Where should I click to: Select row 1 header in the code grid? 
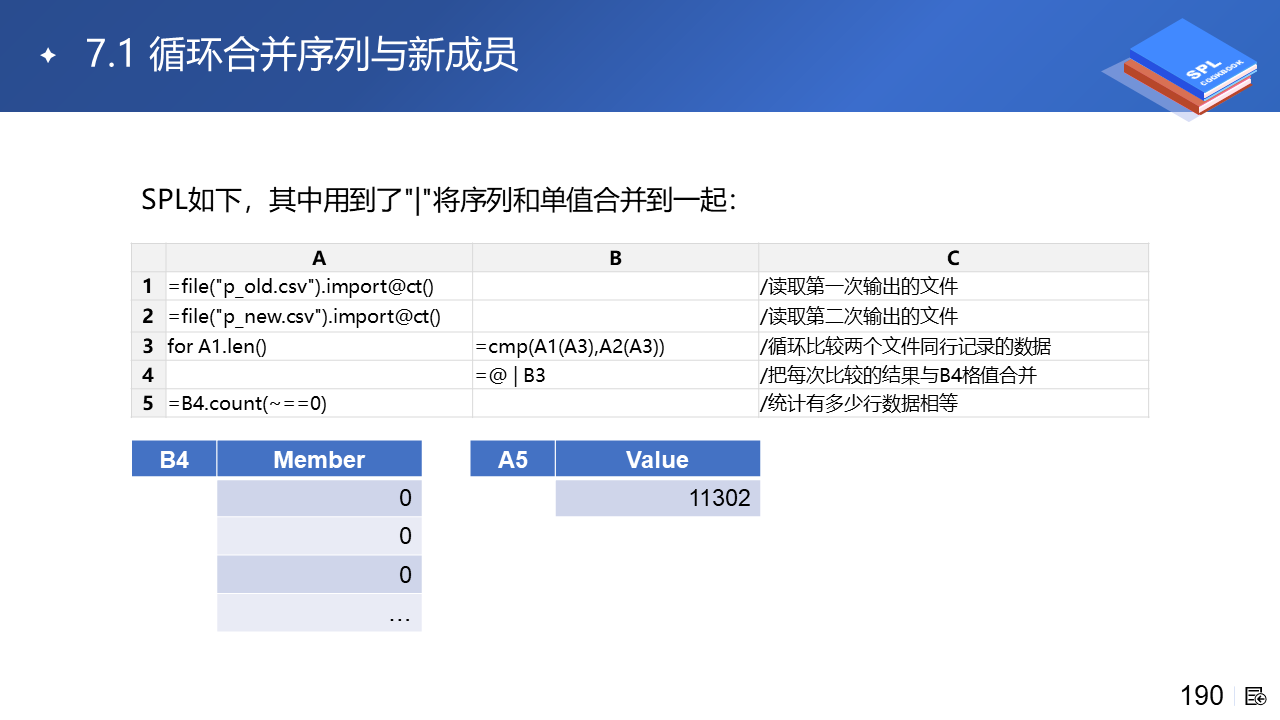point(148,287)
